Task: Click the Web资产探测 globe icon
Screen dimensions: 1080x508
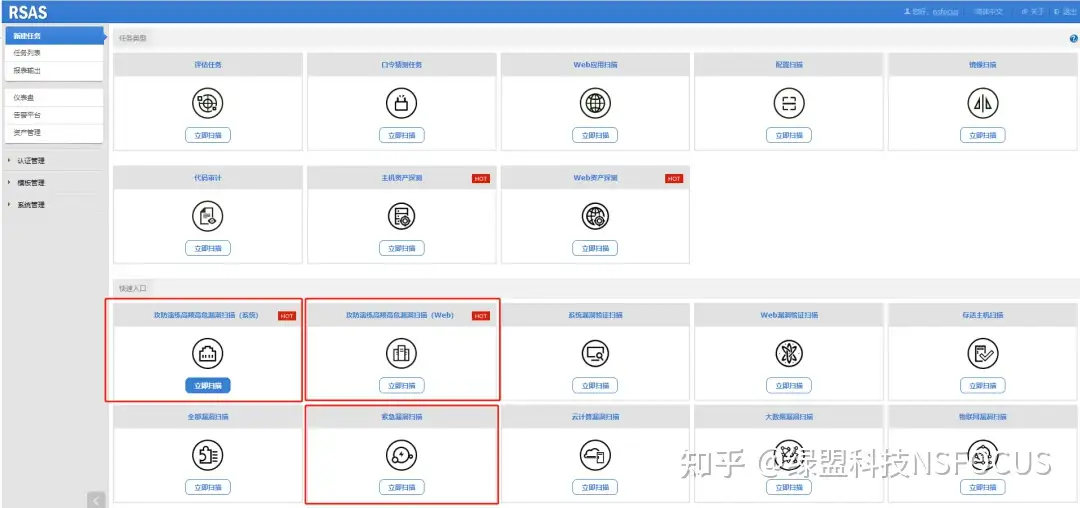Action: click(x=595, y=216)
